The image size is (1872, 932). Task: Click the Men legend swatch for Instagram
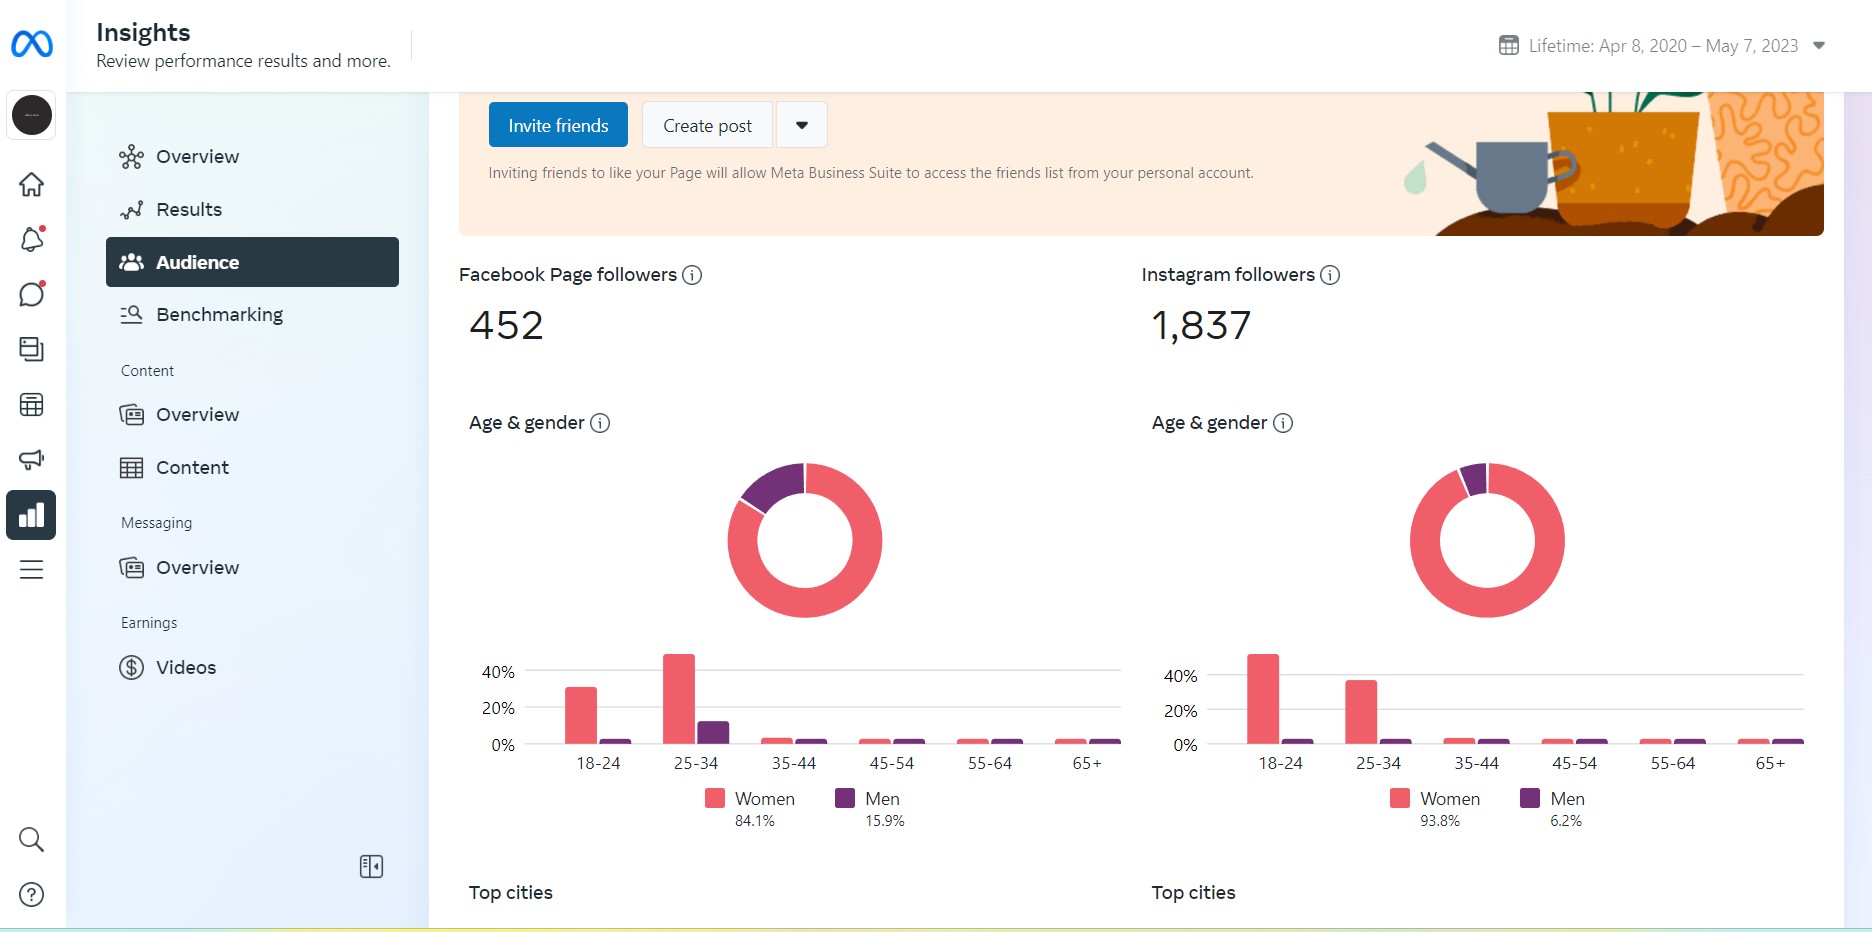pos(1530,798)
